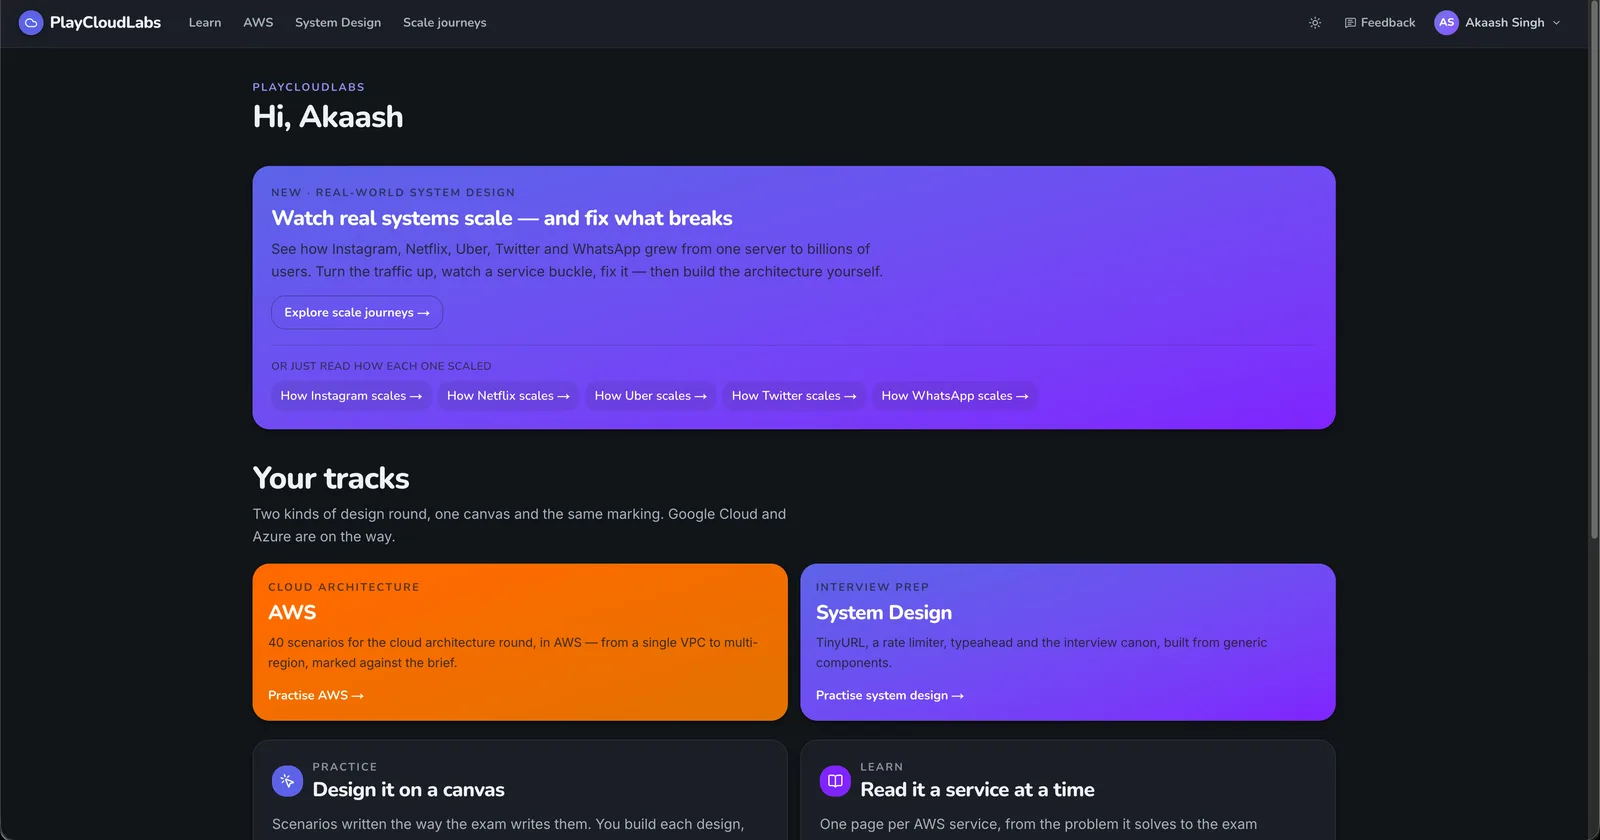Expand the Akaash Singh account dropdown chevron
The image size is (1600, 840).
[1556, 23]
